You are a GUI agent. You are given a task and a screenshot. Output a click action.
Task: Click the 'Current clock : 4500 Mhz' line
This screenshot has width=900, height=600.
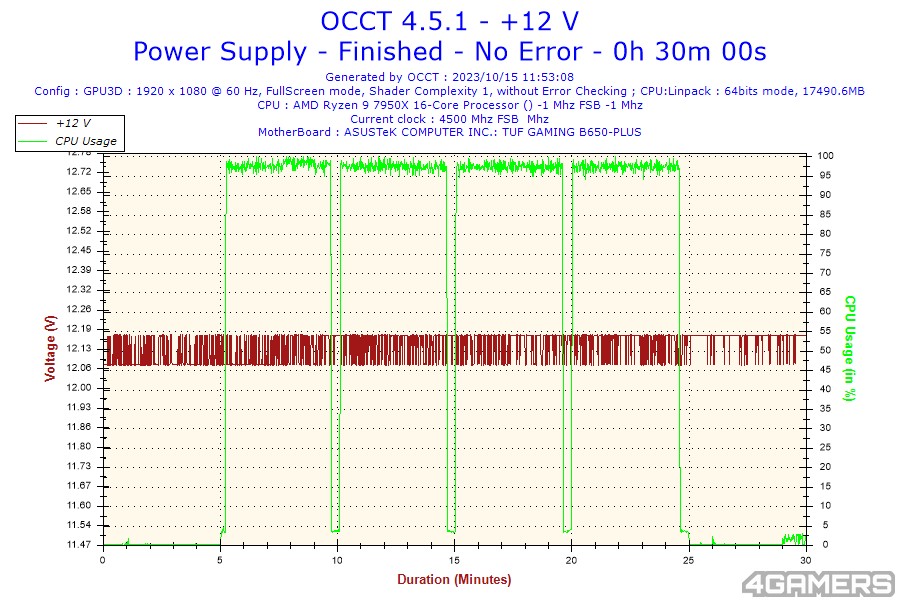pos(449,119)
